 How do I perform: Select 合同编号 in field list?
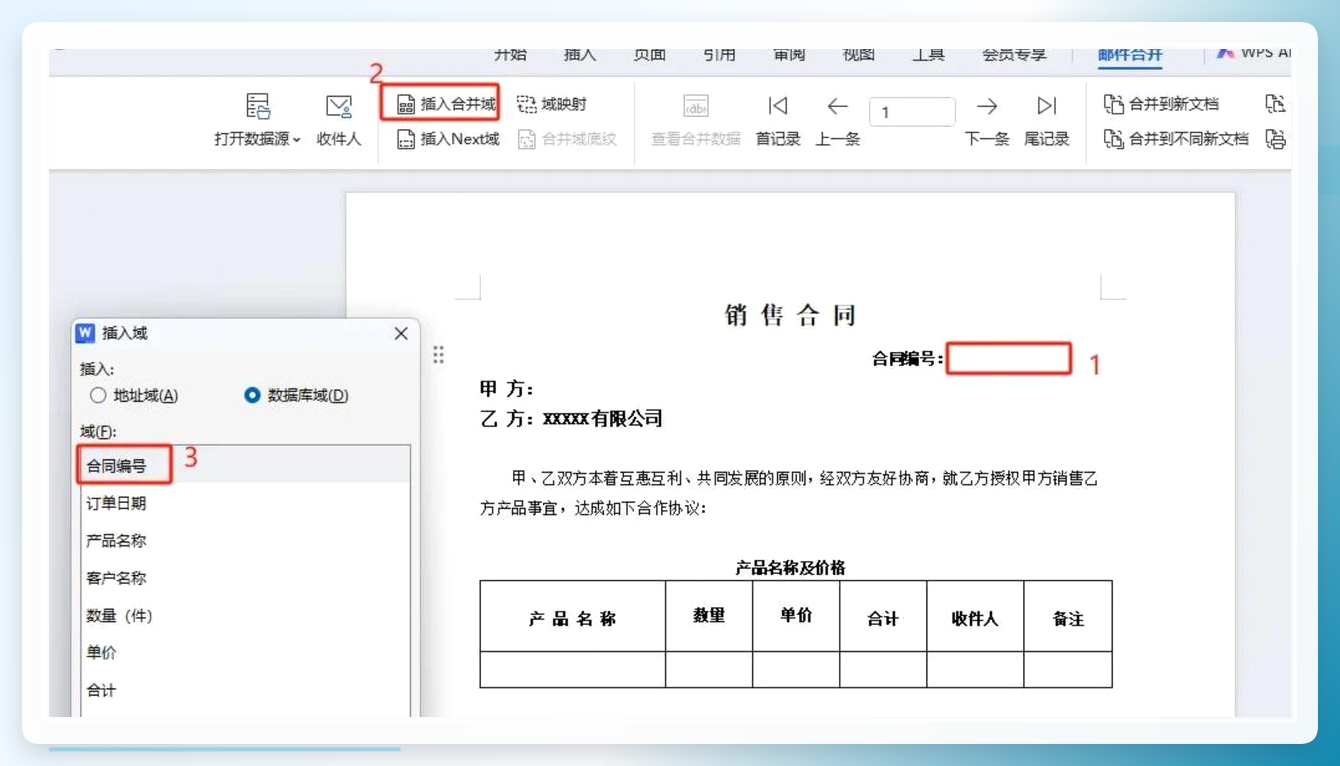click(244, 466)
